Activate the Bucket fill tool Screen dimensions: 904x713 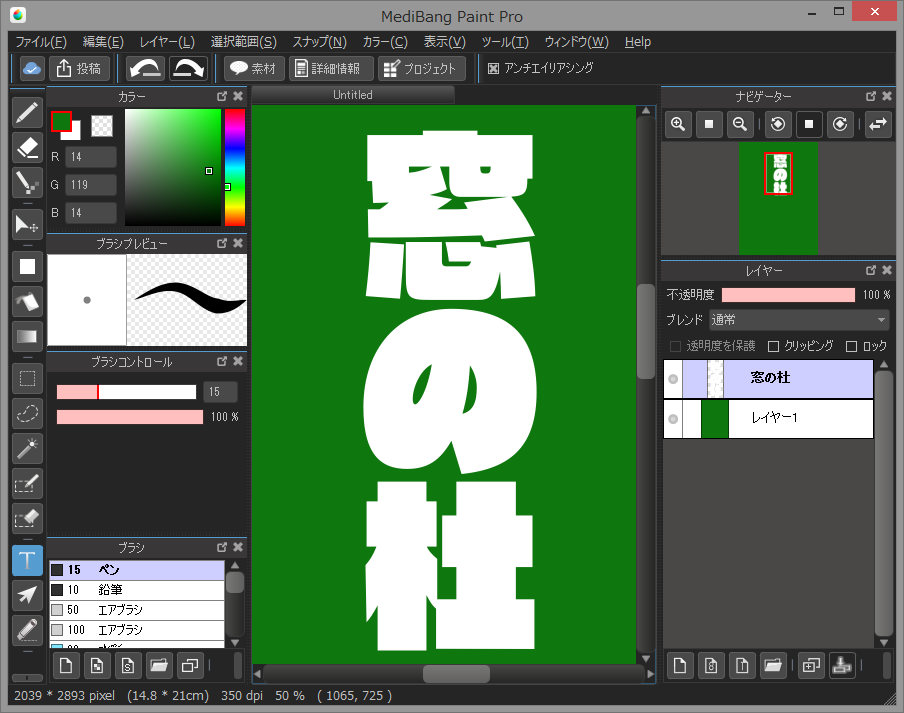pos(27,302)
